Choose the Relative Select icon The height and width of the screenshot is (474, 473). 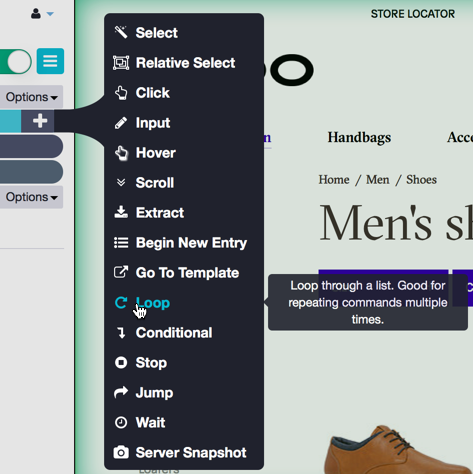[121, 63]
